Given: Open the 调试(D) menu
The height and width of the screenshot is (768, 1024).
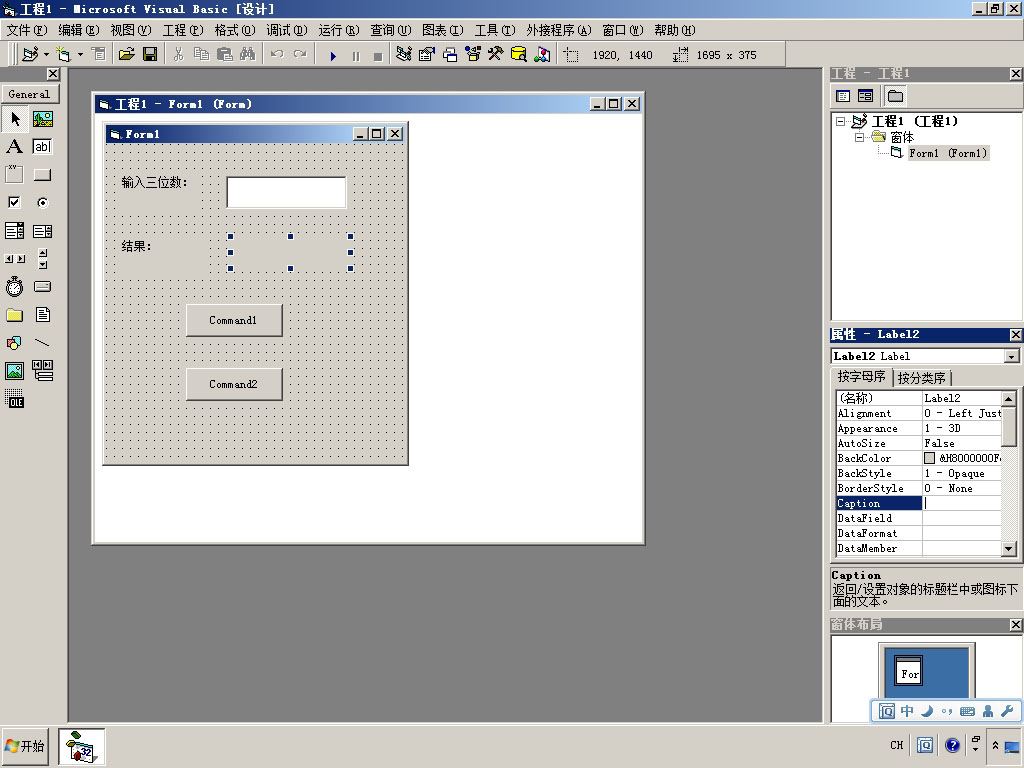Looking at the screenshot, I should (287, 30).
